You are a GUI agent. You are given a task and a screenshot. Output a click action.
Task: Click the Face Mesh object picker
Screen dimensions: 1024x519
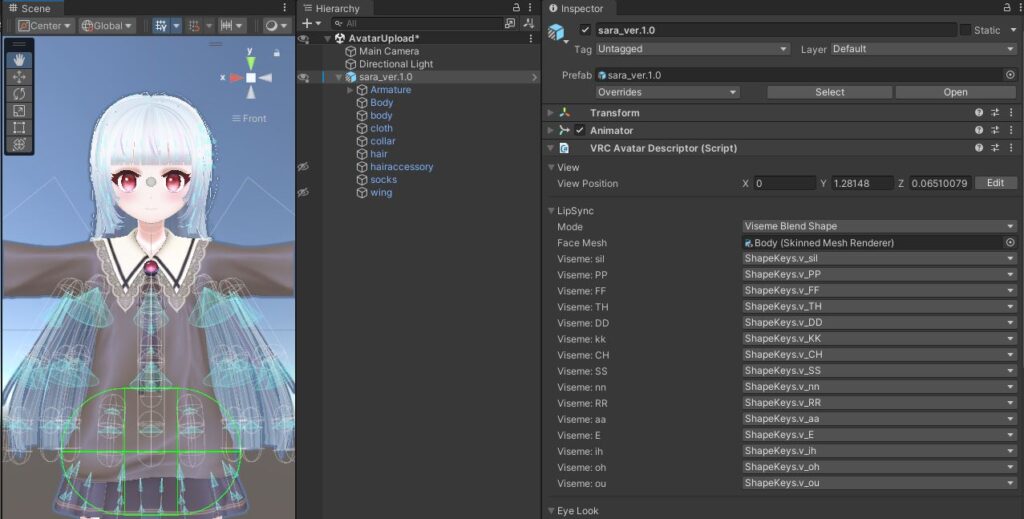[1009, 243]
